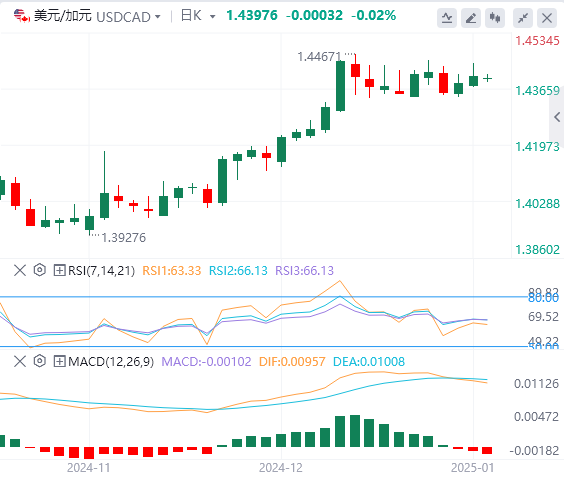The width and height of the screenshot is (564, 481).
Task: Click the MACD(12,26,9) indicator label
Action: point(111,362)
